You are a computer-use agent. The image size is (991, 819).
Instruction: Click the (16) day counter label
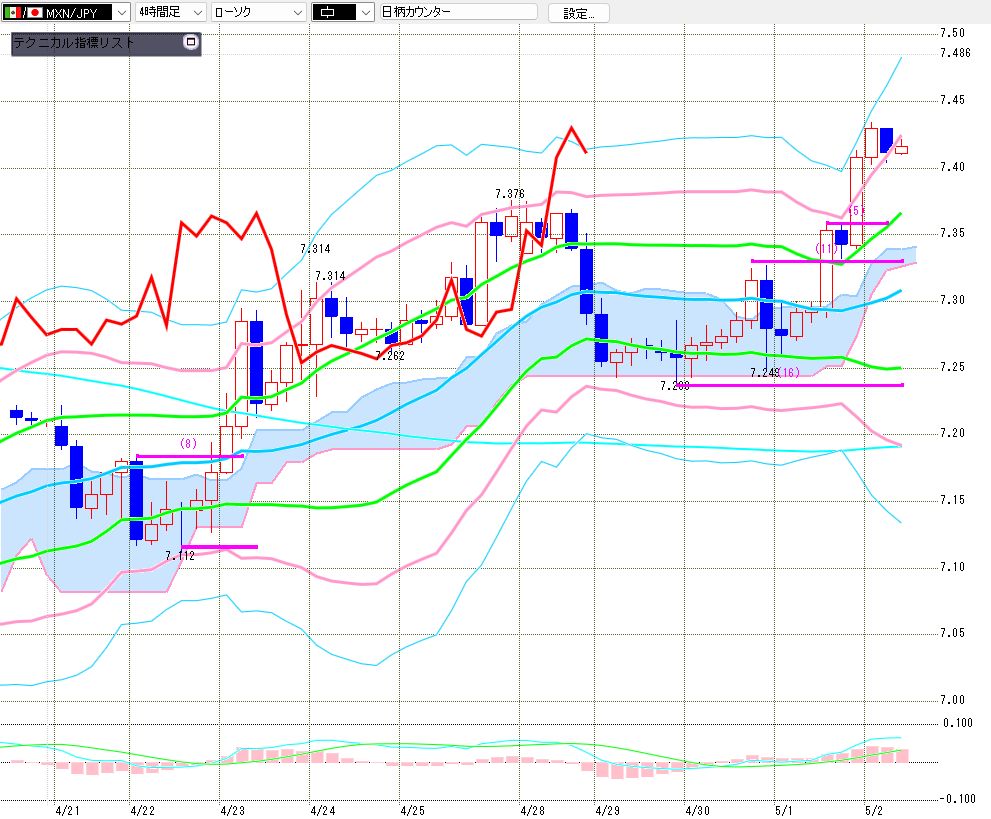tap(789, 372)
